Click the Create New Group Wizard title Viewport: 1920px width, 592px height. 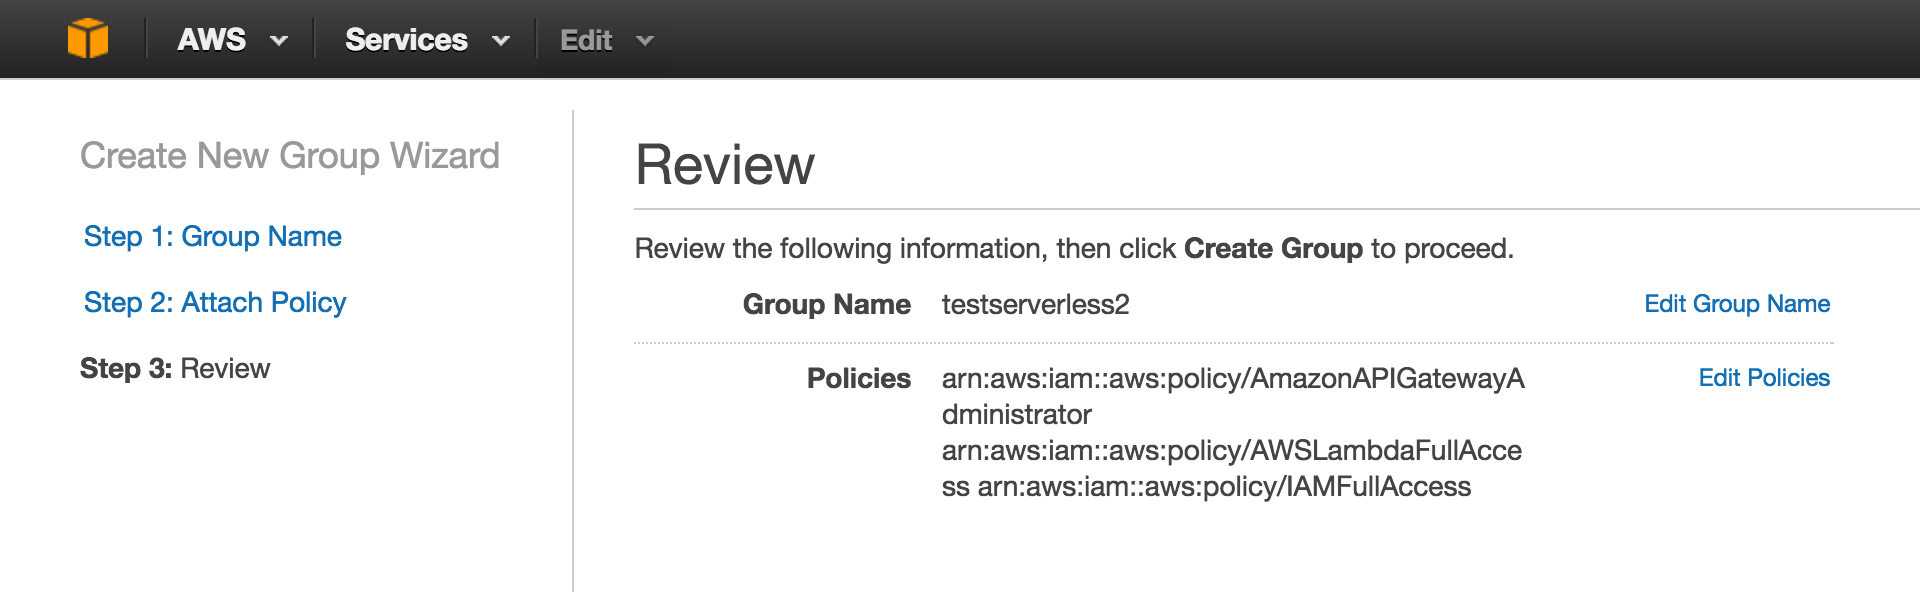[290, 156]
